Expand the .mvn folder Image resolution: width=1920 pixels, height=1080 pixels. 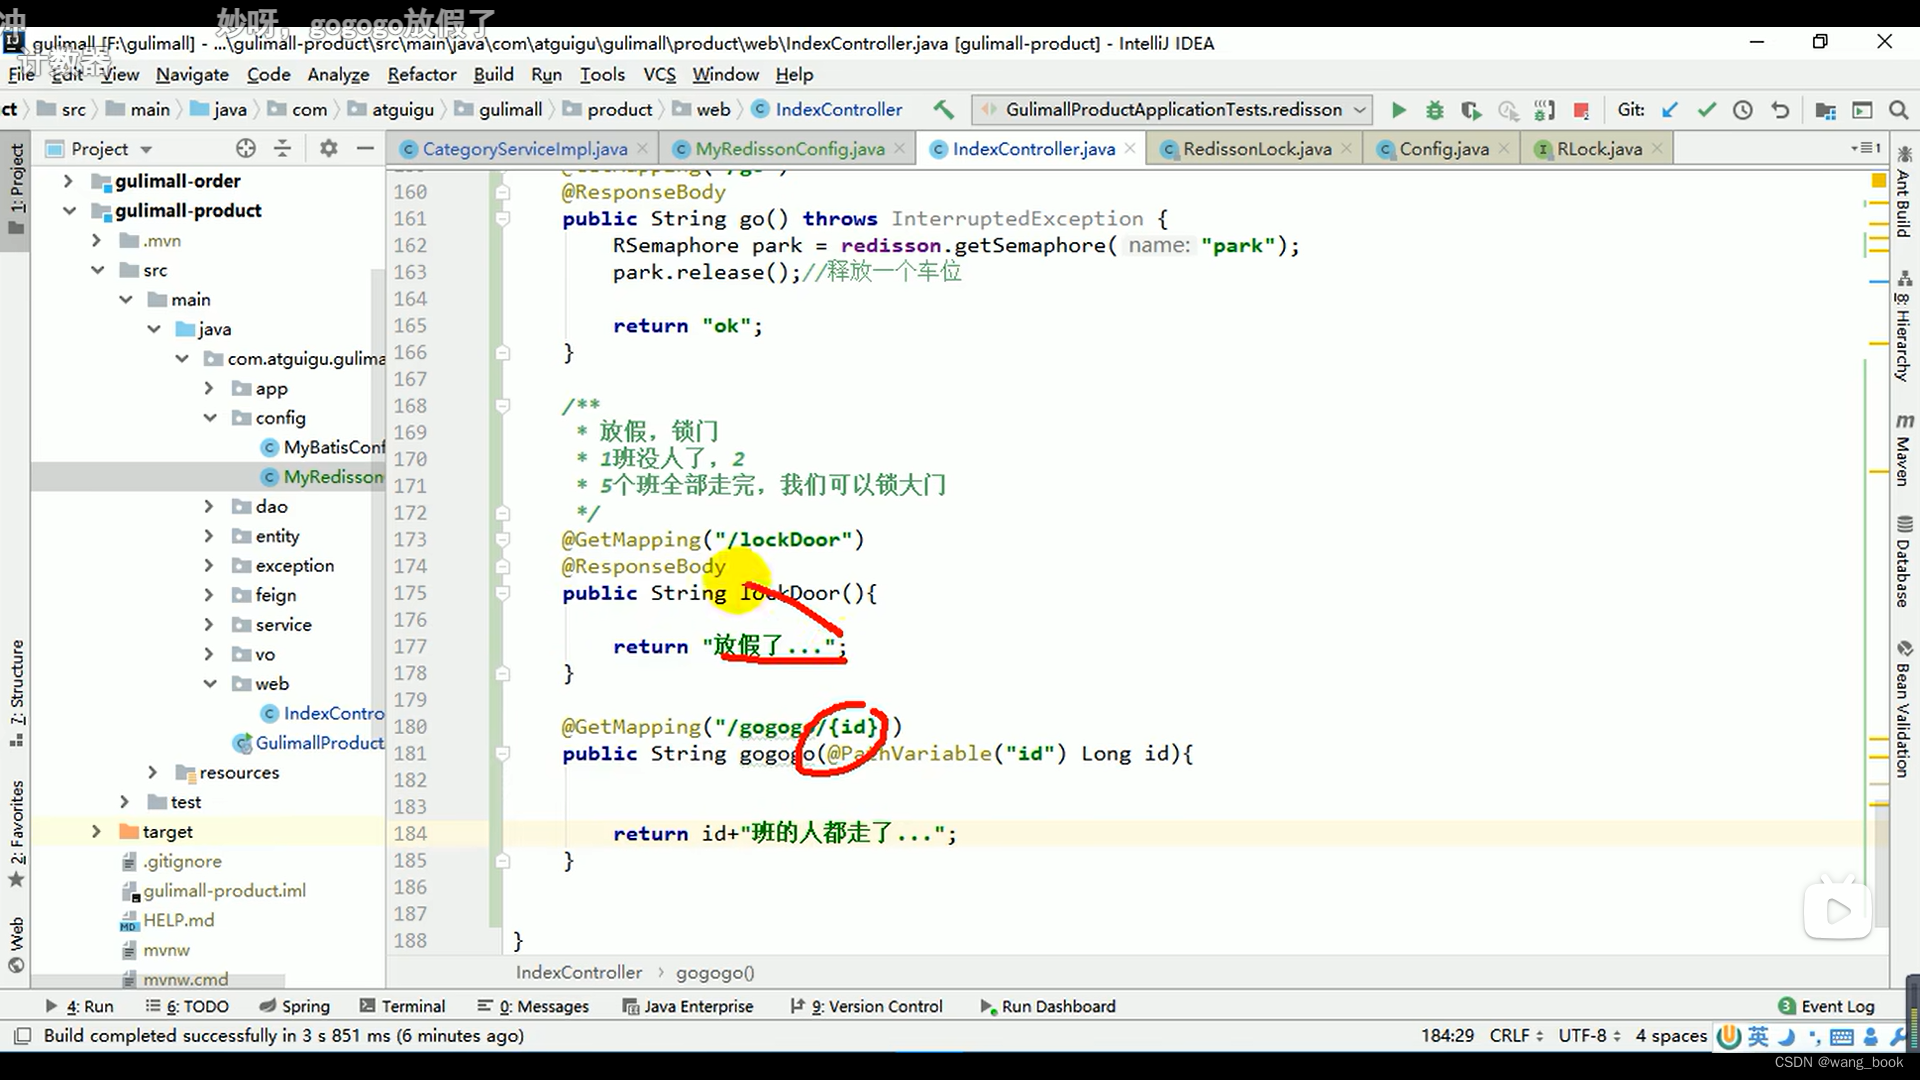tap(96, 240)
